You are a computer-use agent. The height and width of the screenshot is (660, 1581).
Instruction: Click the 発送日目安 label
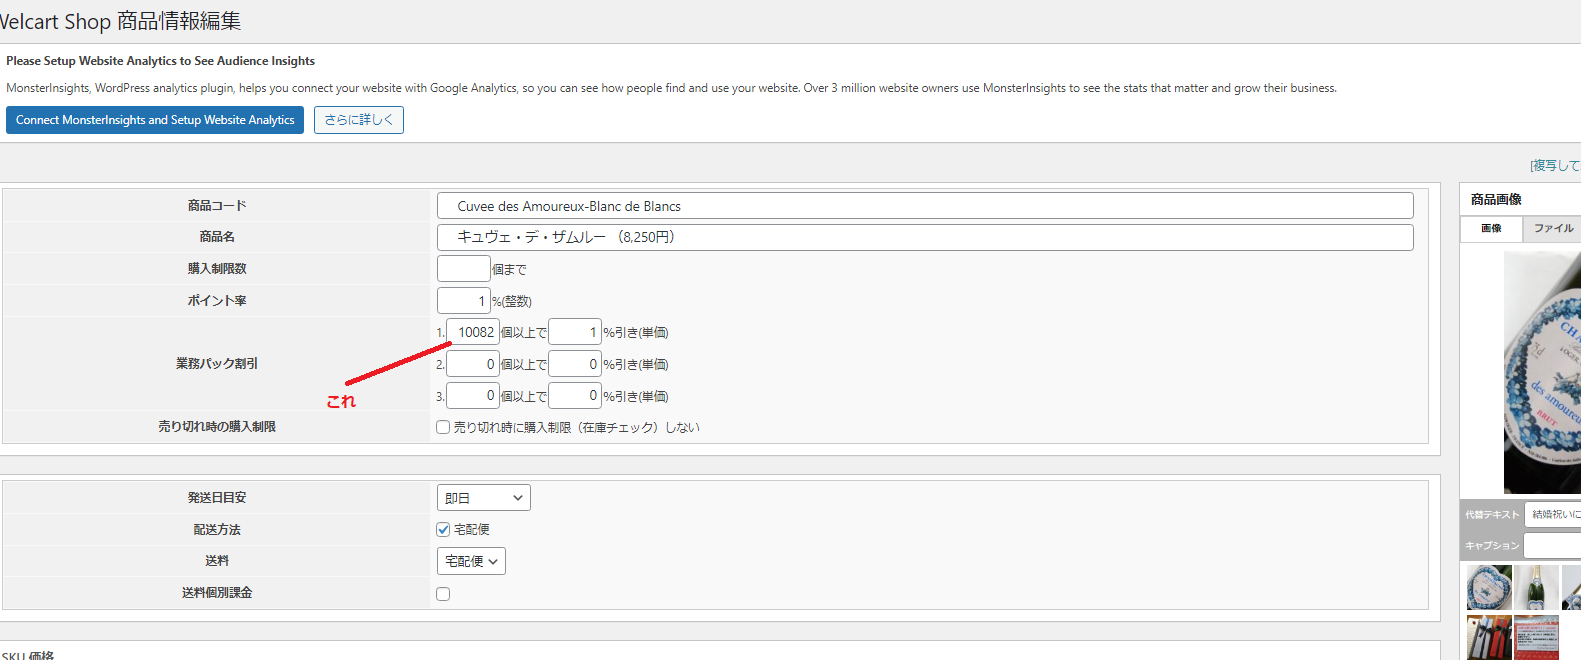(x=217, y=497)
